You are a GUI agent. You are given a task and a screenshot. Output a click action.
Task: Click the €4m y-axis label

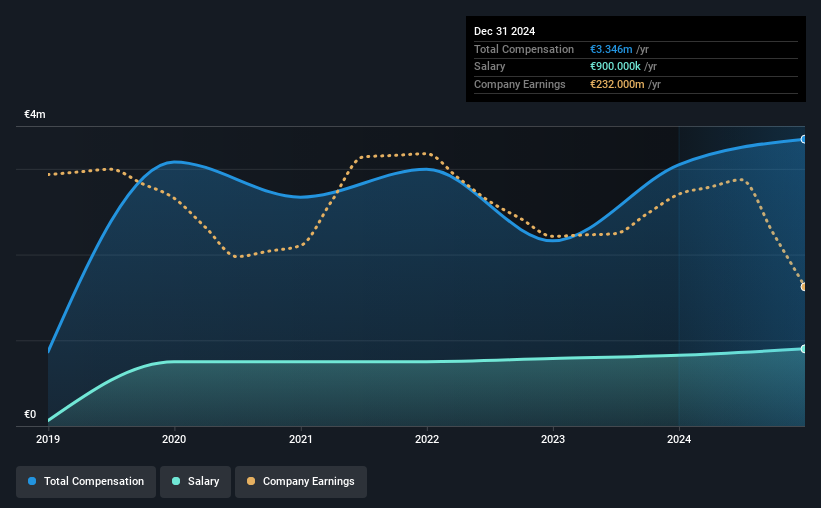pyautogui.click(x=35, y=114)
